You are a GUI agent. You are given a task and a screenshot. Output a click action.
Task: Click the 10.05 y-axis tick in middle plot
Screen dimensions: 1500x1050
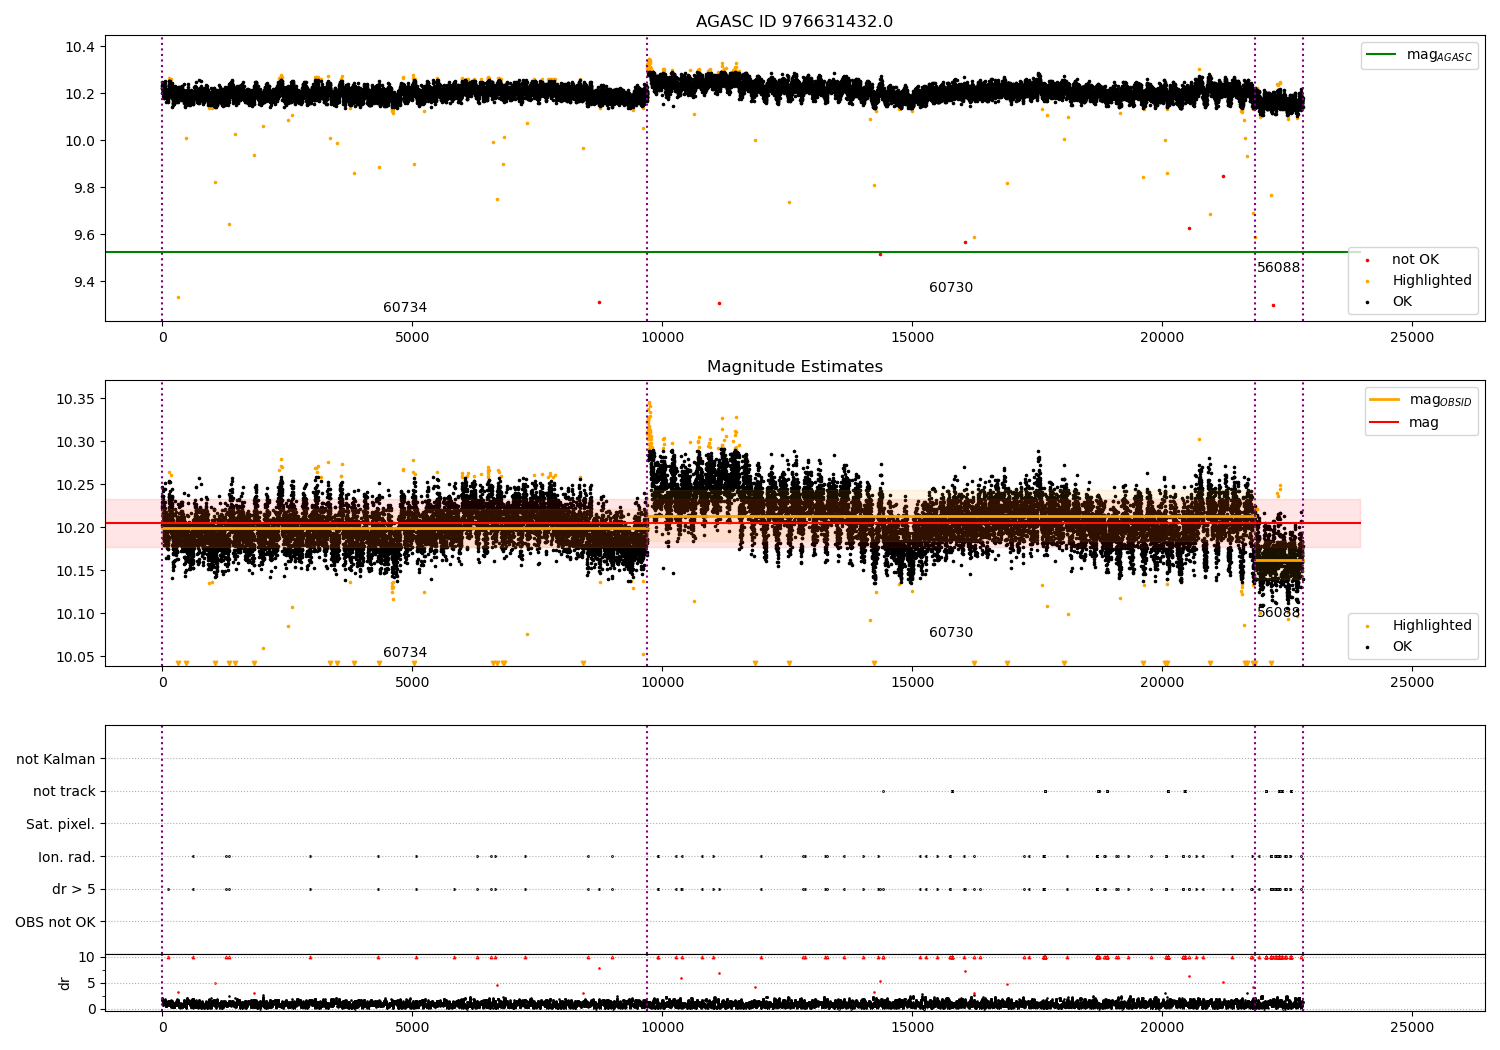[x=77, y=657]
